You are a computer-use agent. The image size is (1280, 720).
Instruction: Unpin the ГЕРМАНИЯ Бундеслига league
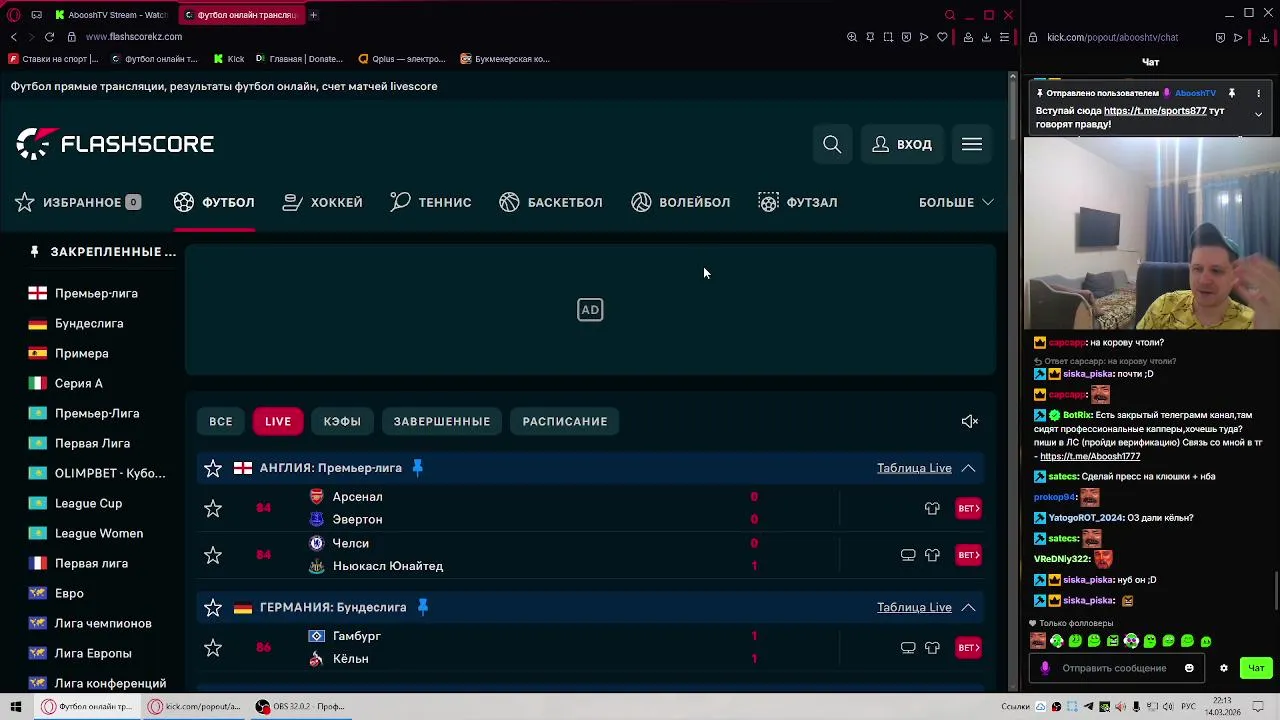tap(423, 607)
